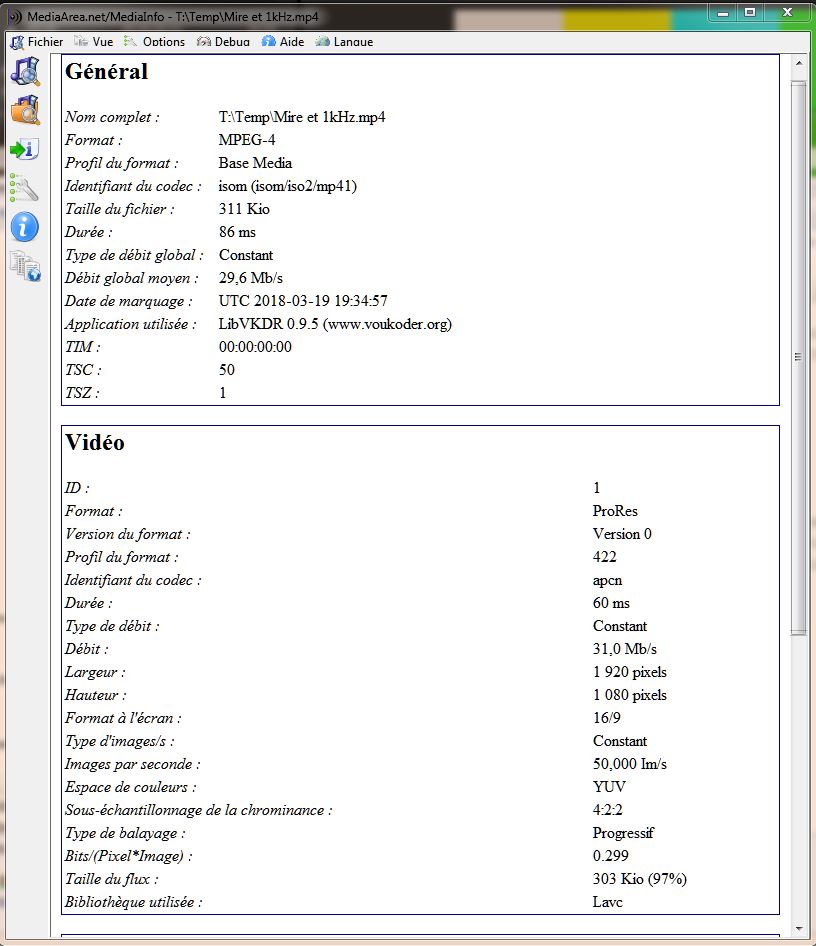The width and height of the screenshot is (816, 946).
Task: Click the 'Application utilisée :' label
Action: coord(131,324)
